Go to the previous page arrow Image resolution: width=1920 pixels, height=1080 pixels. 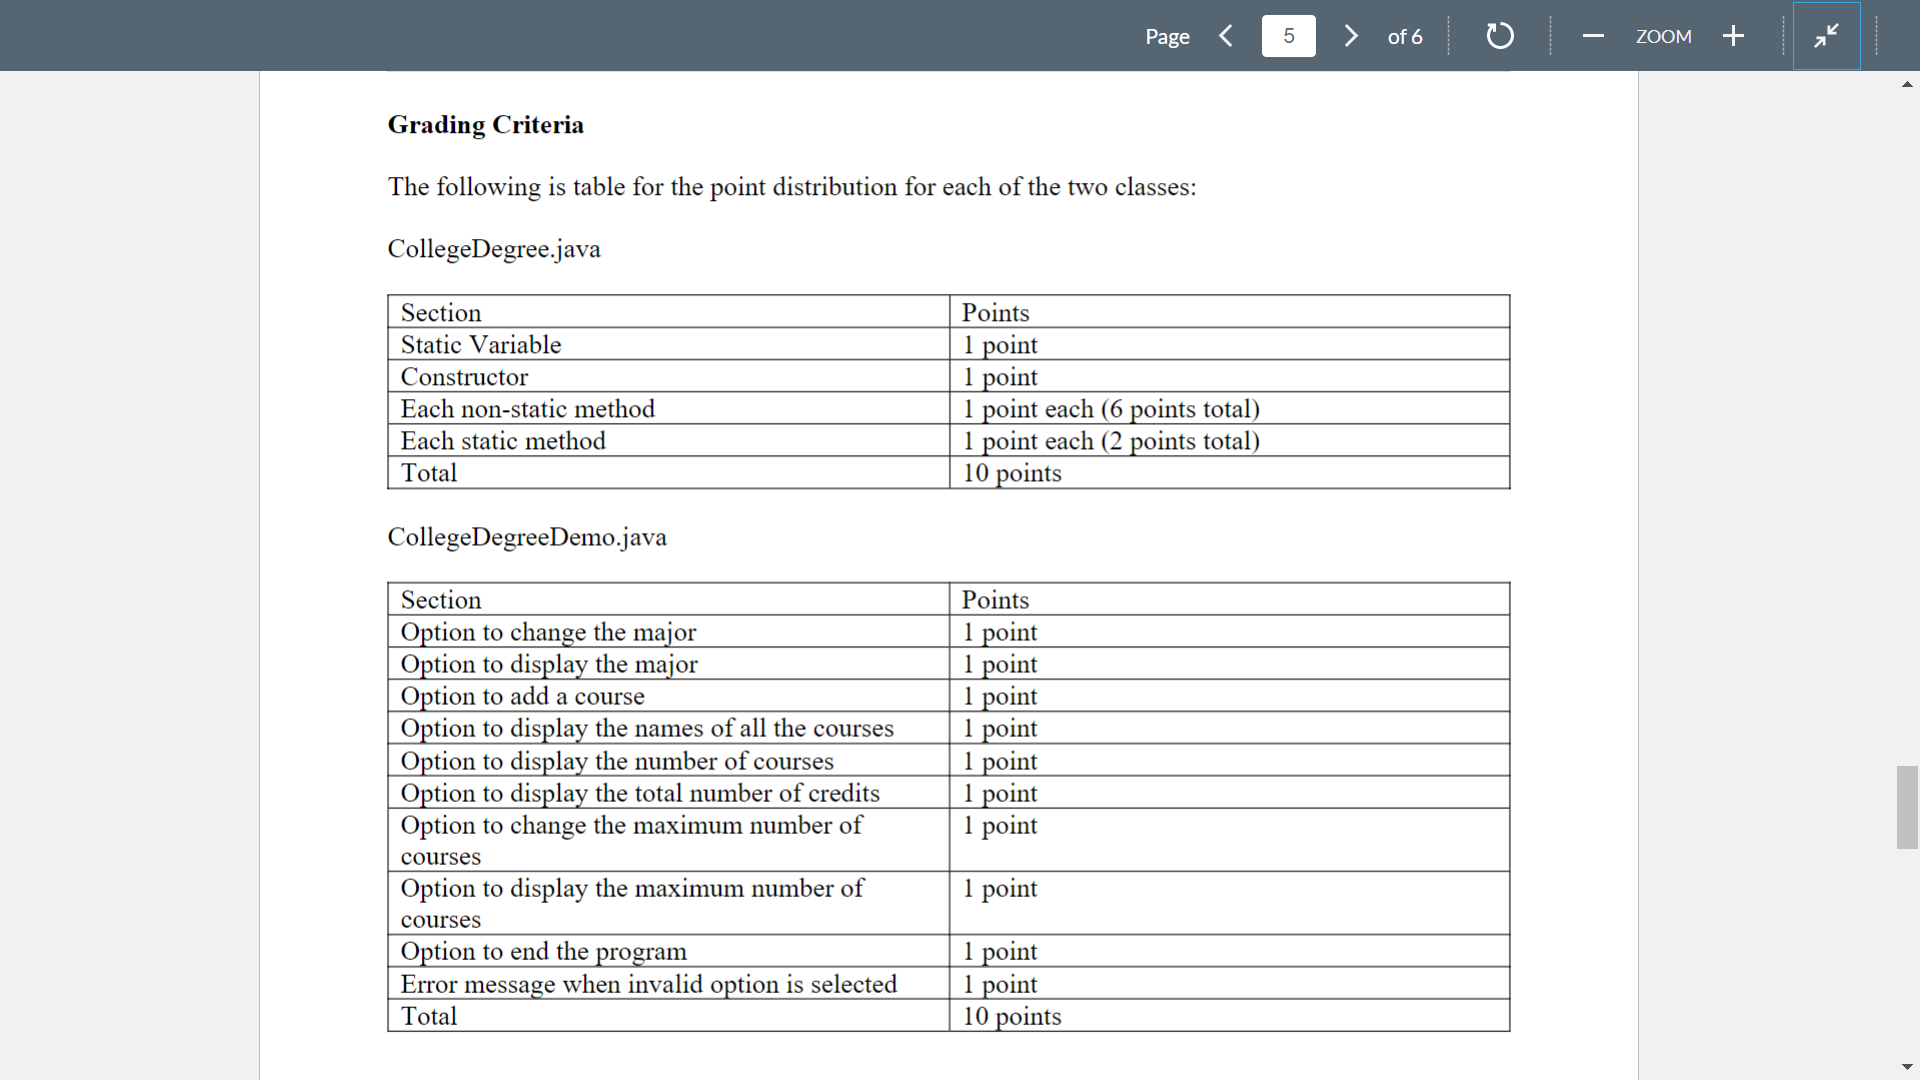pos(1226,36)
